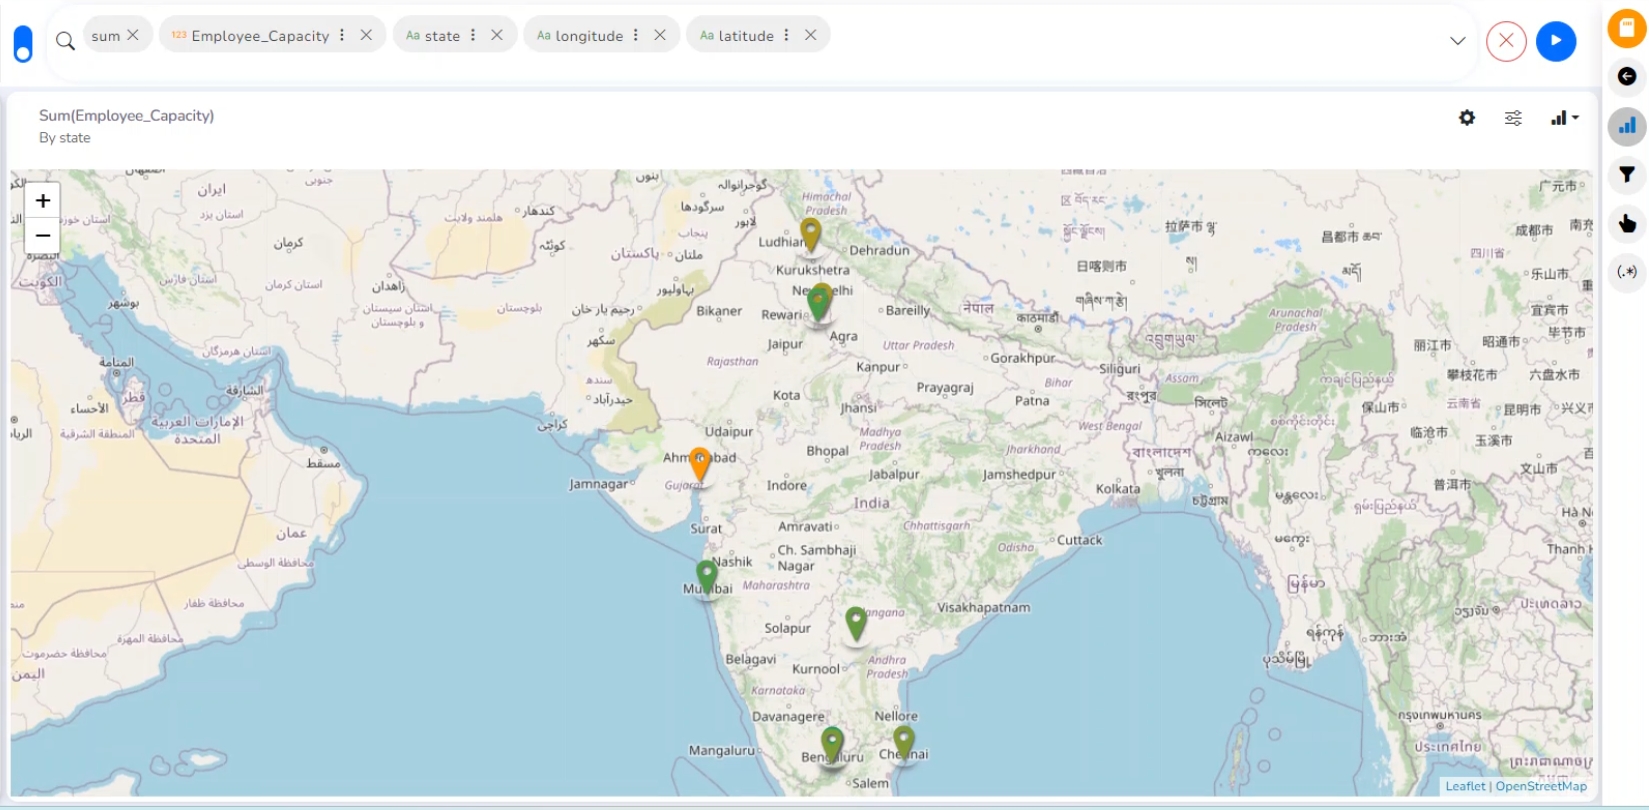Open the regex (.*) icon in sidebar
The width and height of the screenshot is (1649, 810).
click(1626, 272)
